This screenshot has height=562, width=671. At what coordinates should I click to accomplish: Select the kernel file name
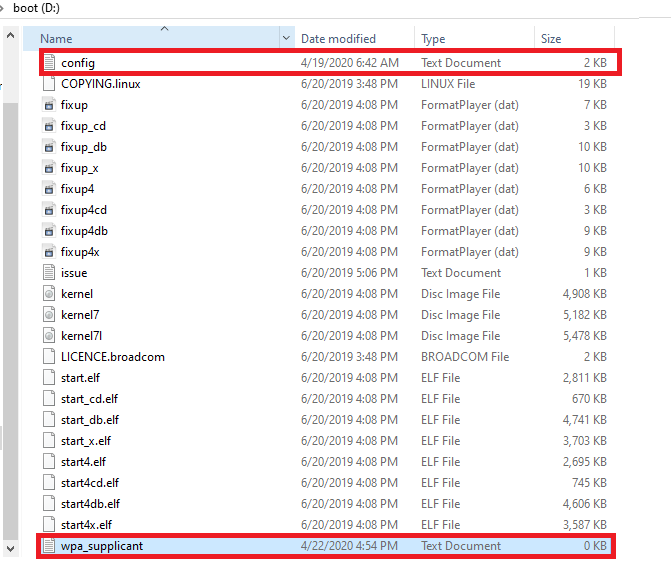(x=77, y=294)
